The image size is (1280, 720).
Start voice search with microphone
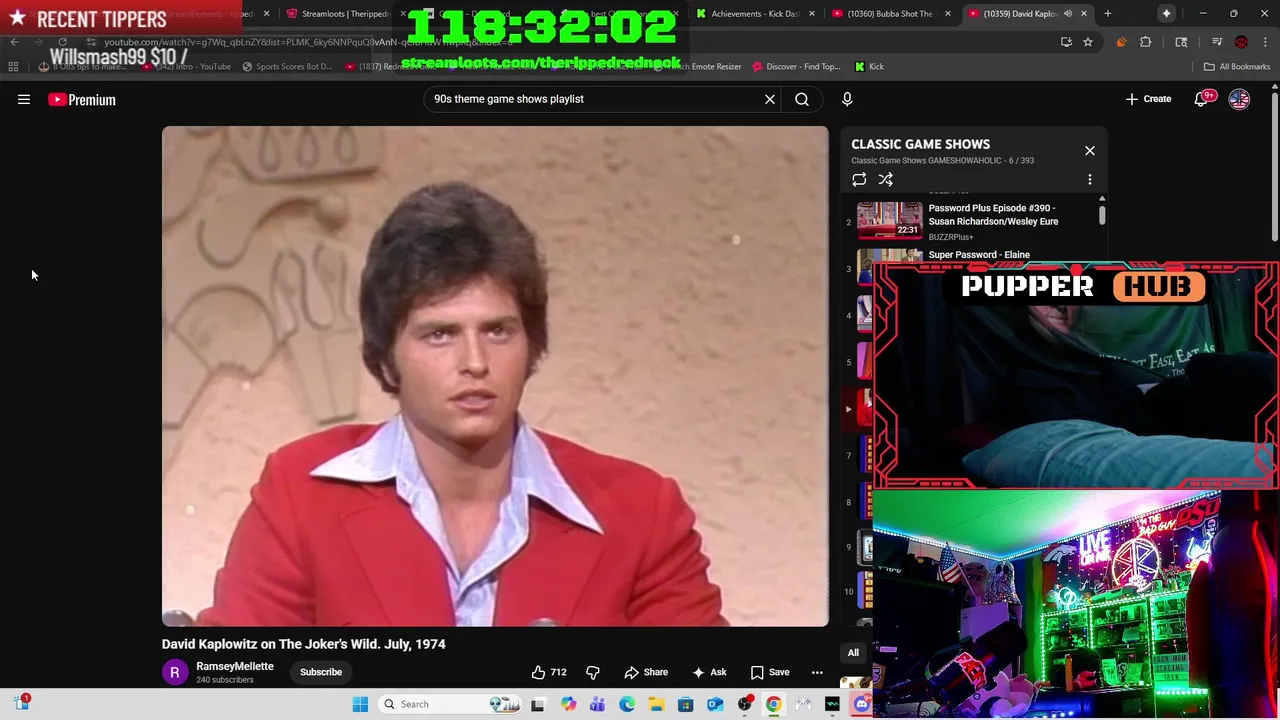click(x=847, y=99)
